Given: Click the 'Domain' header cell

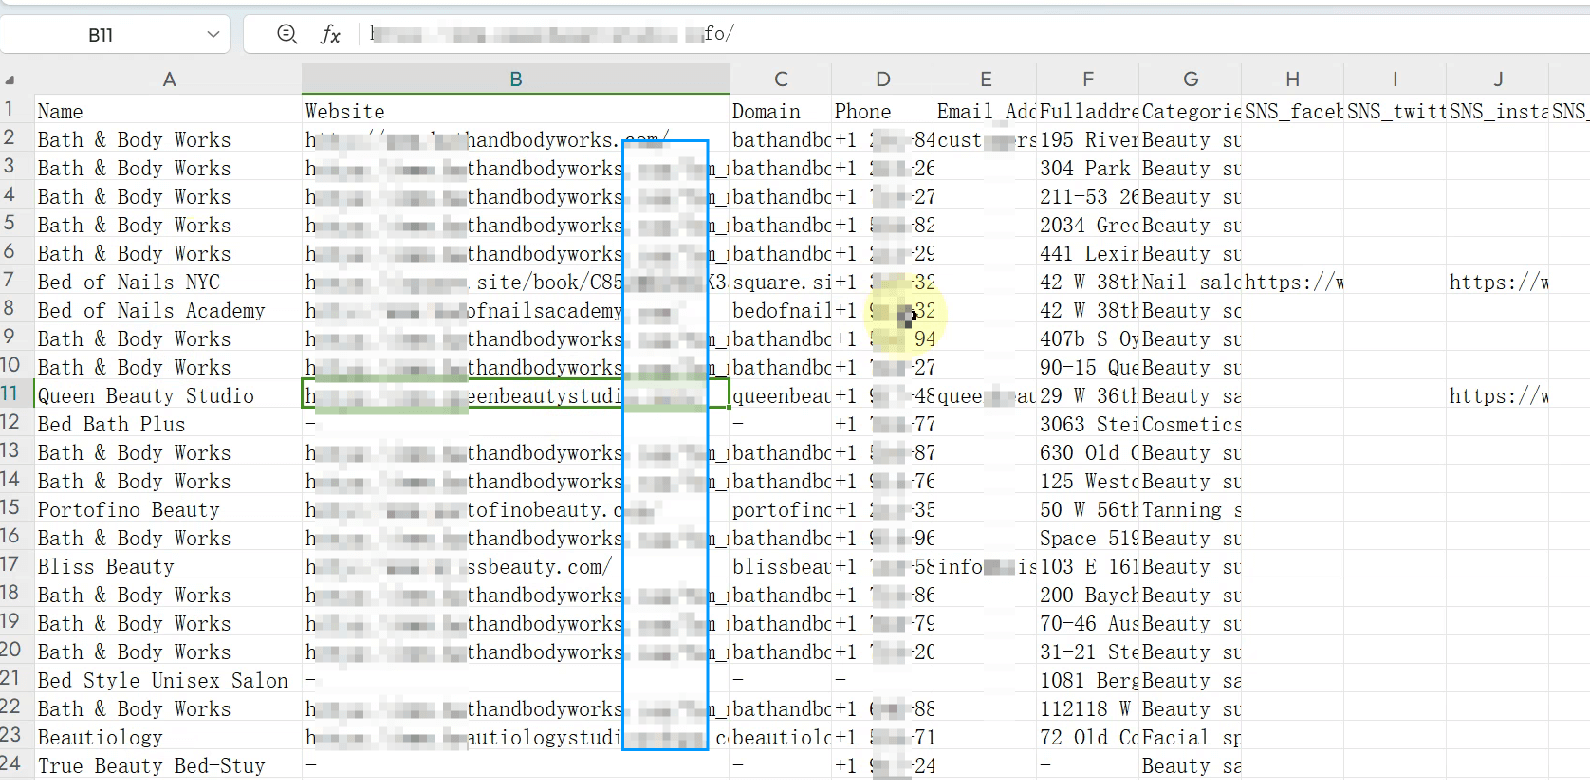Looking at the screenshot, I should point(781,111).
